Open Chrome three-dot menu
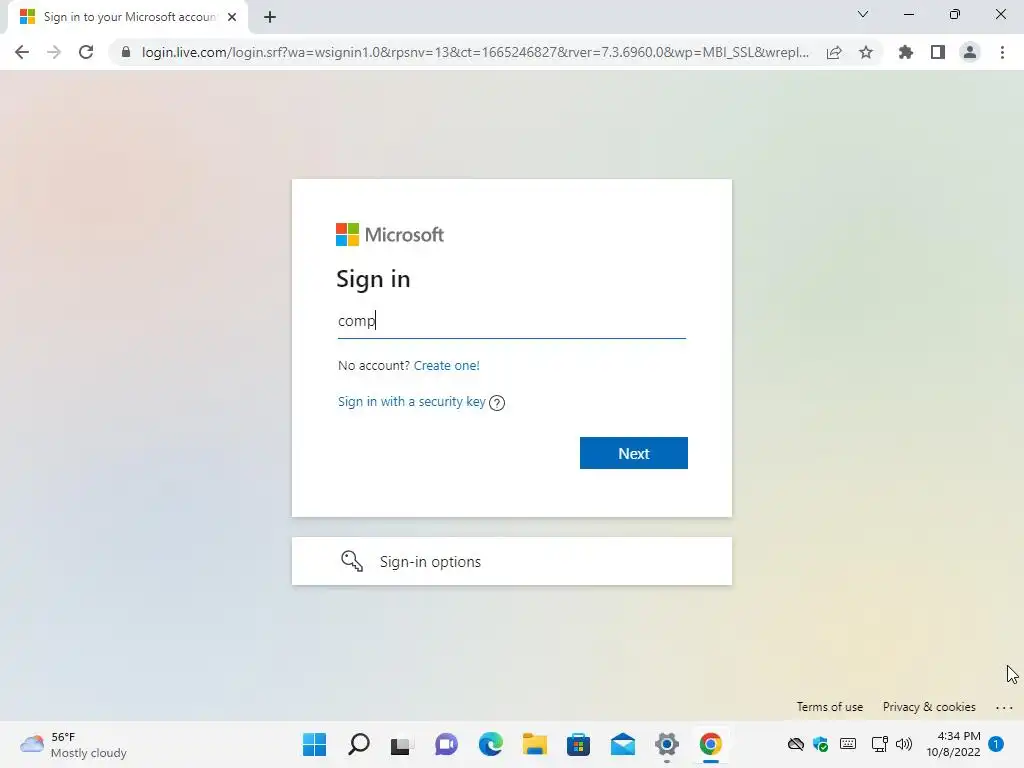Viewport: 1024px width, 768px height. 1002,52
